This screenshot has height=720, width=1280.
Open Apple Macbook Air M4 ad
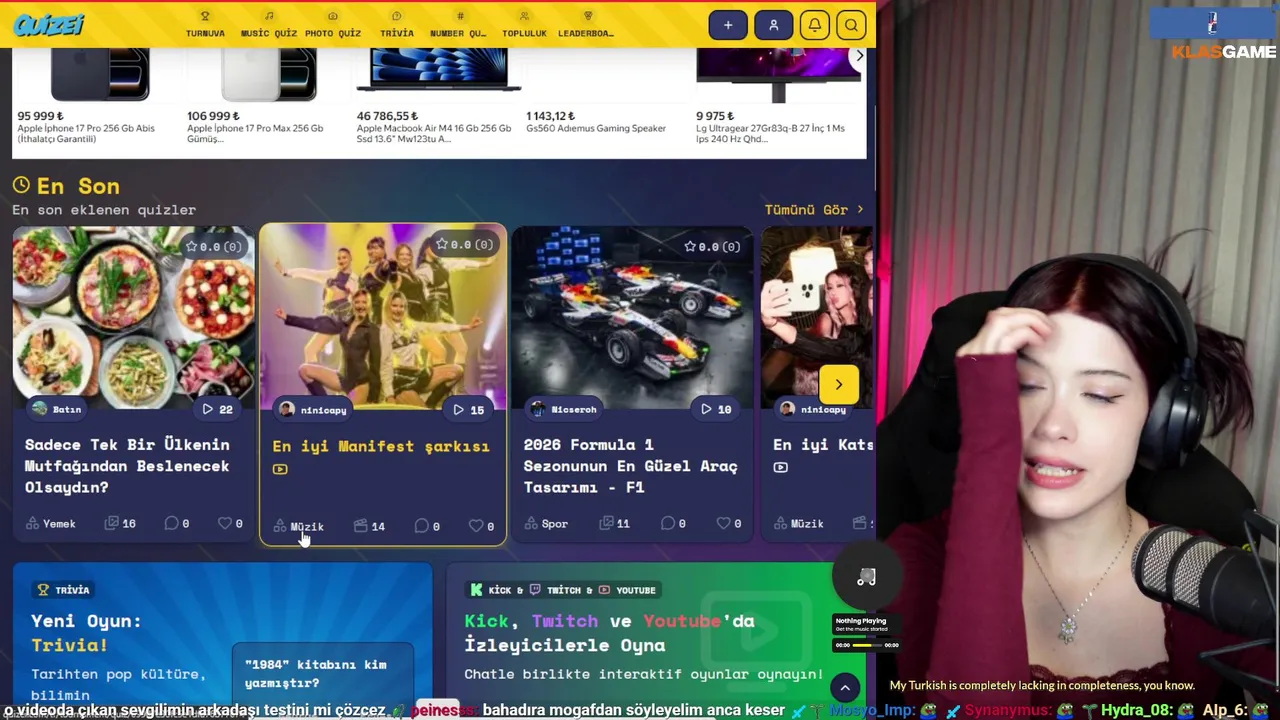(436, 97)
